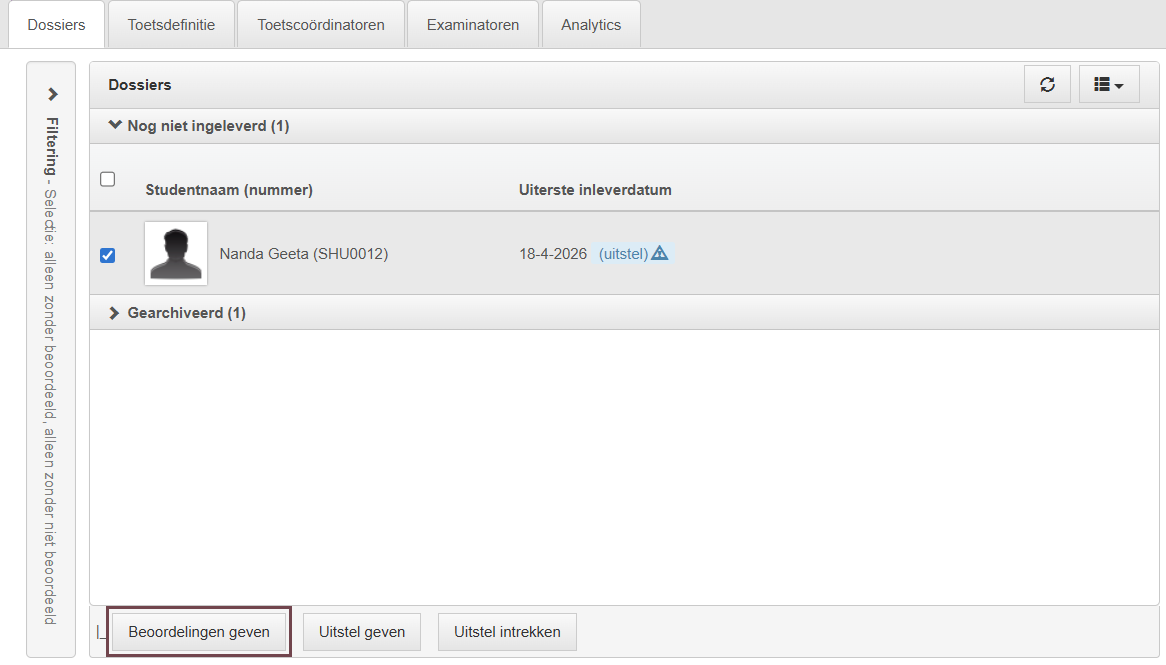Click the refresh dossiers icon
The image size is (1166, 665).
click(1047, 85)
